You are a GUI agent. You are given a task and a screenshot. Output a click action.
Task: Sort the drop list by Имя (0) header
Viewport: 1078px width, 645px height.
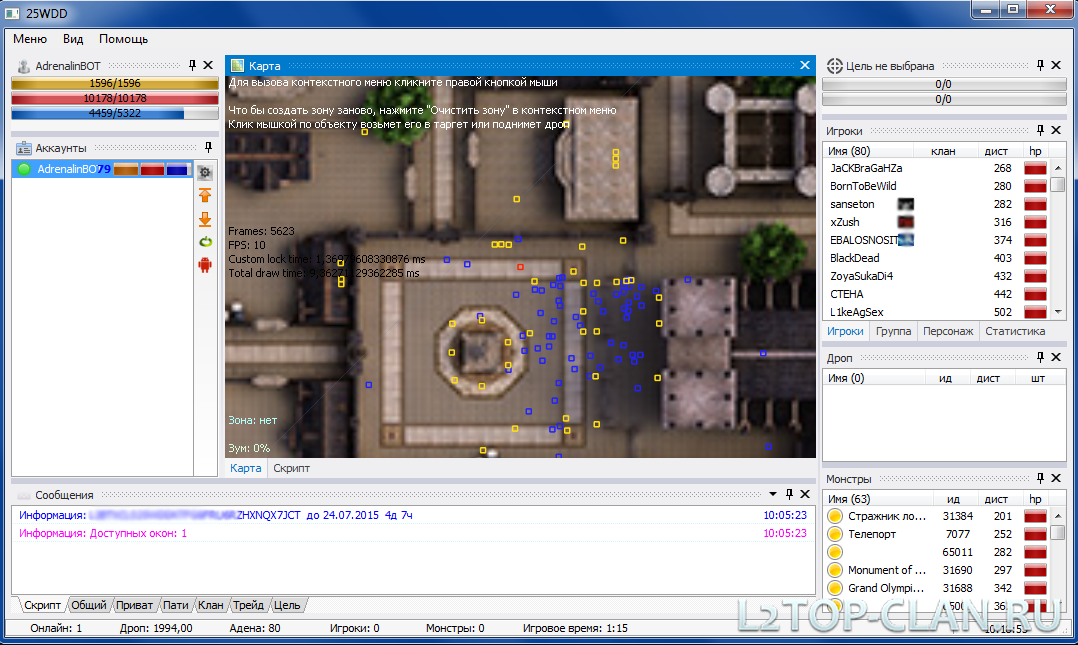pyautogui.click(x=872, y=378)
